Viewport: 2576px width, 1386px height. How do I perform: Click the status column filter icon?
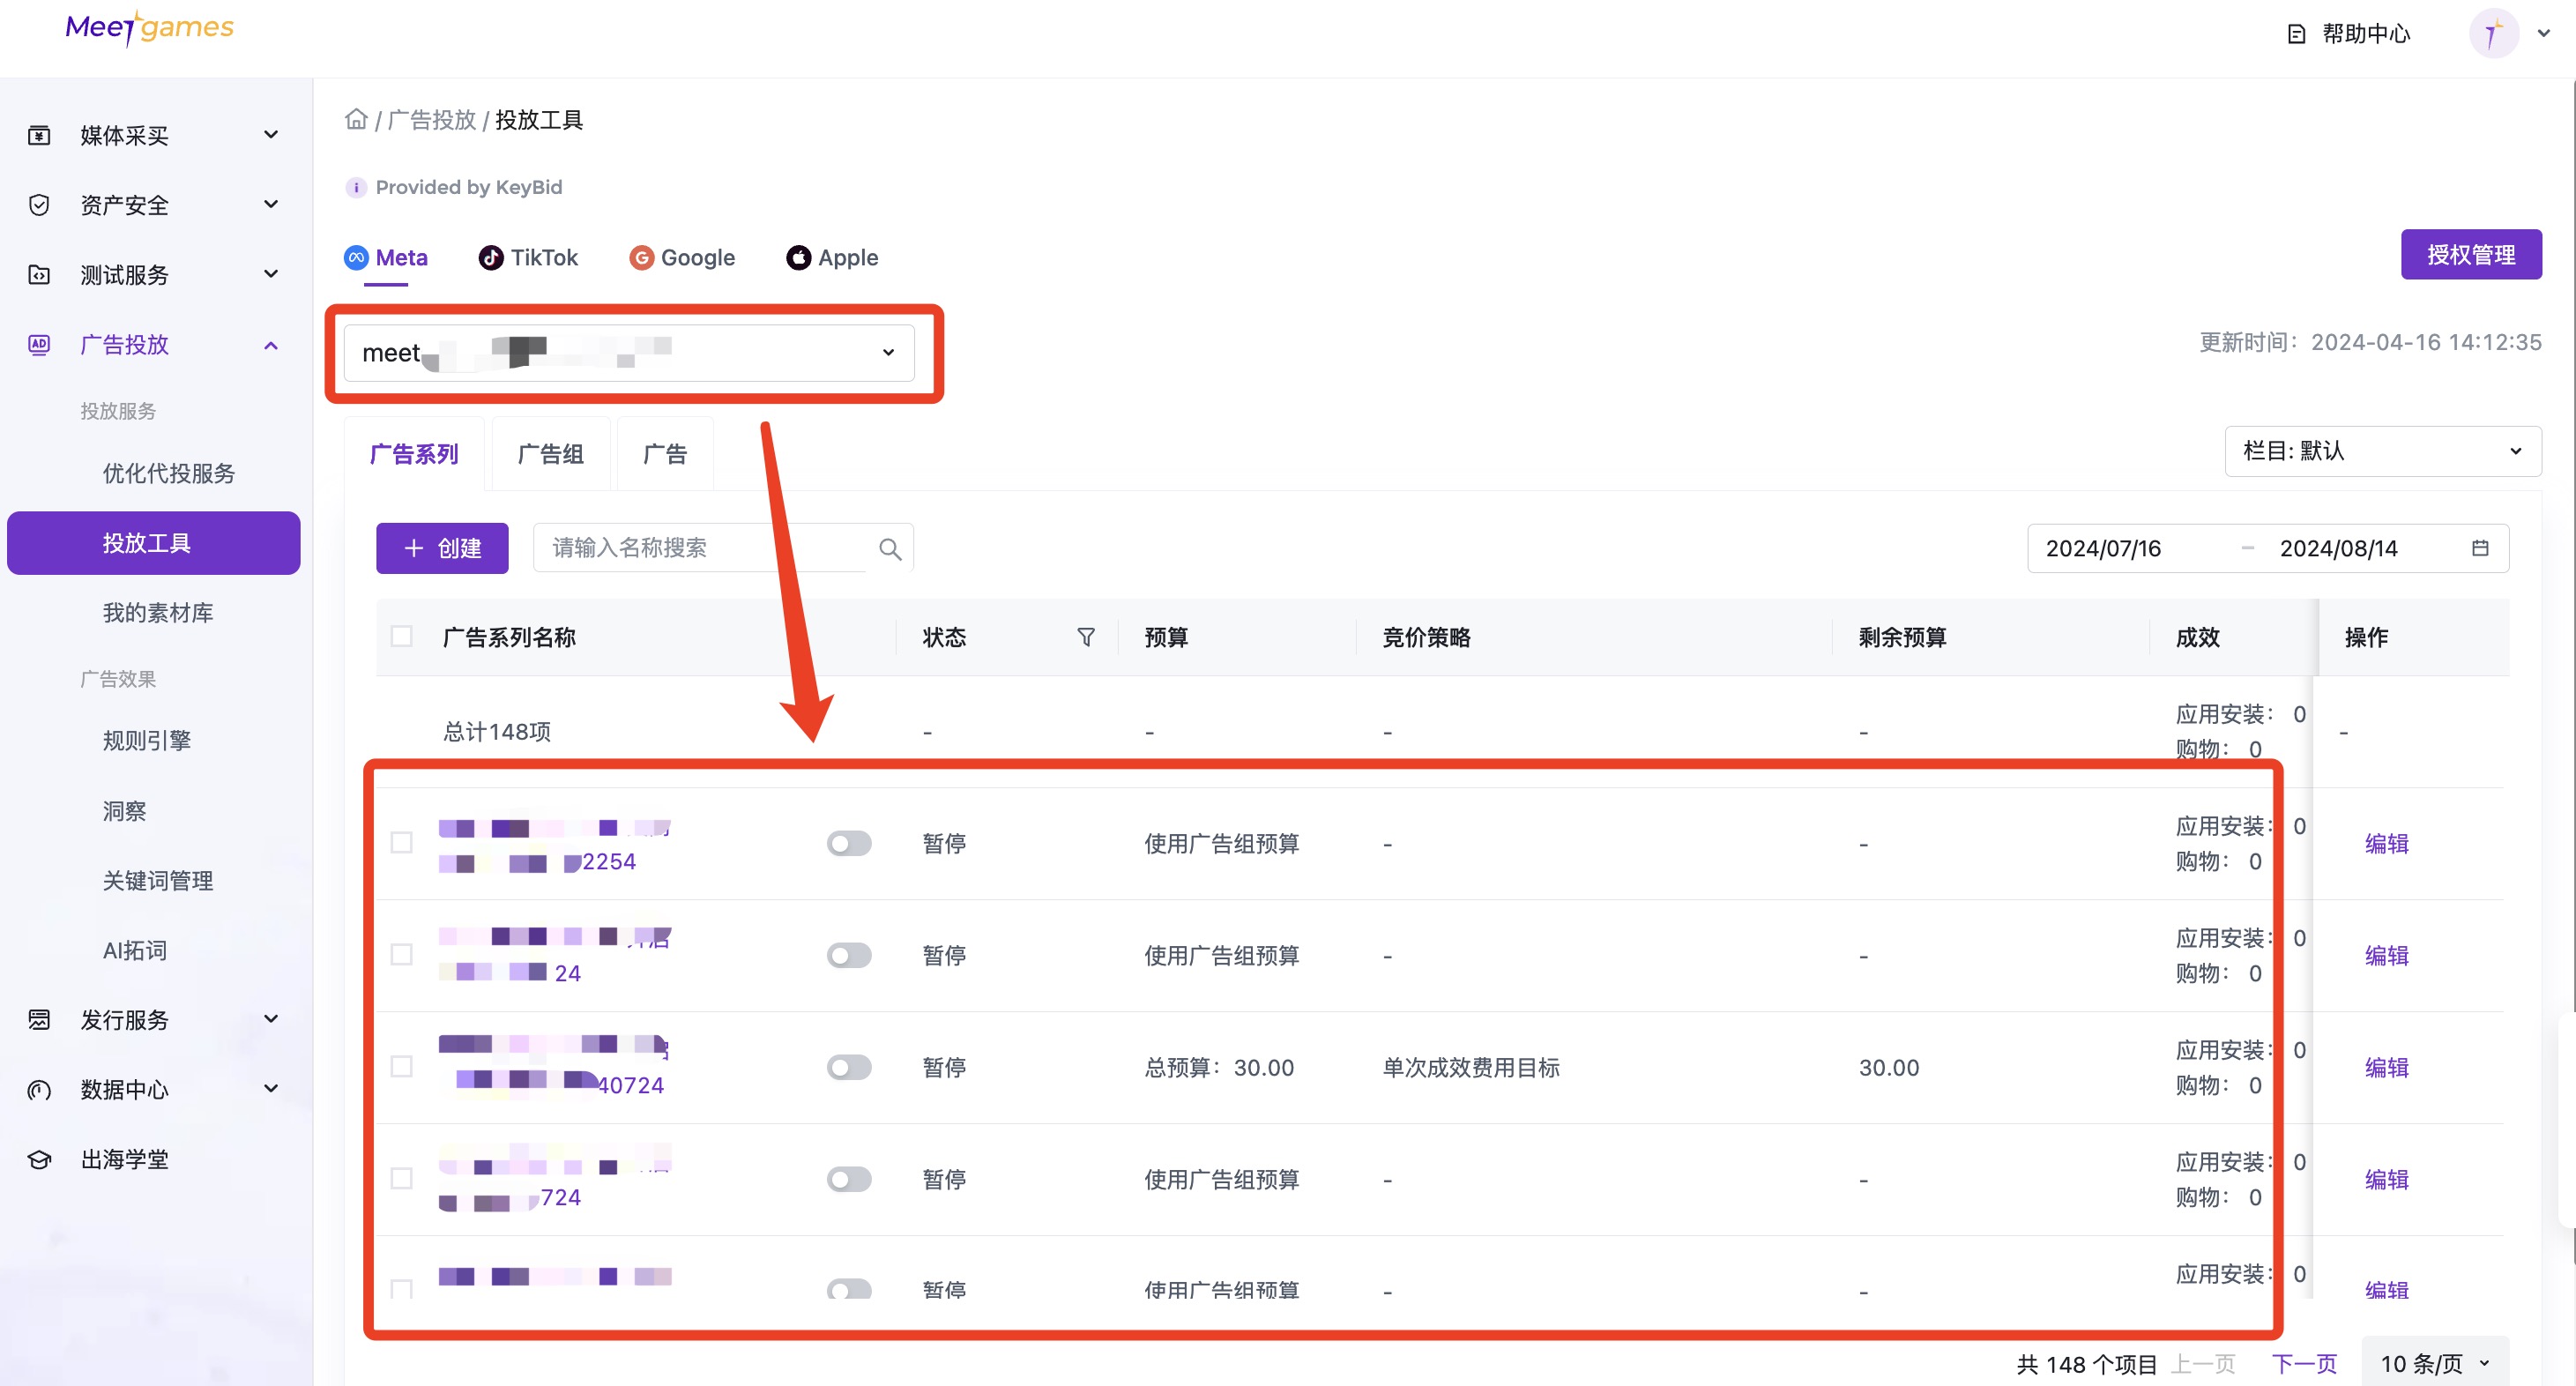pos(1086,637)
